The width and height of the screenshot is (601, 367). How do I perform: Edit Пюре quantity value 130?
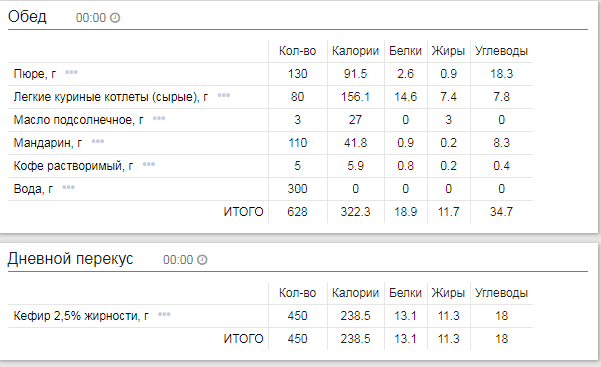(x=297, y=74)
